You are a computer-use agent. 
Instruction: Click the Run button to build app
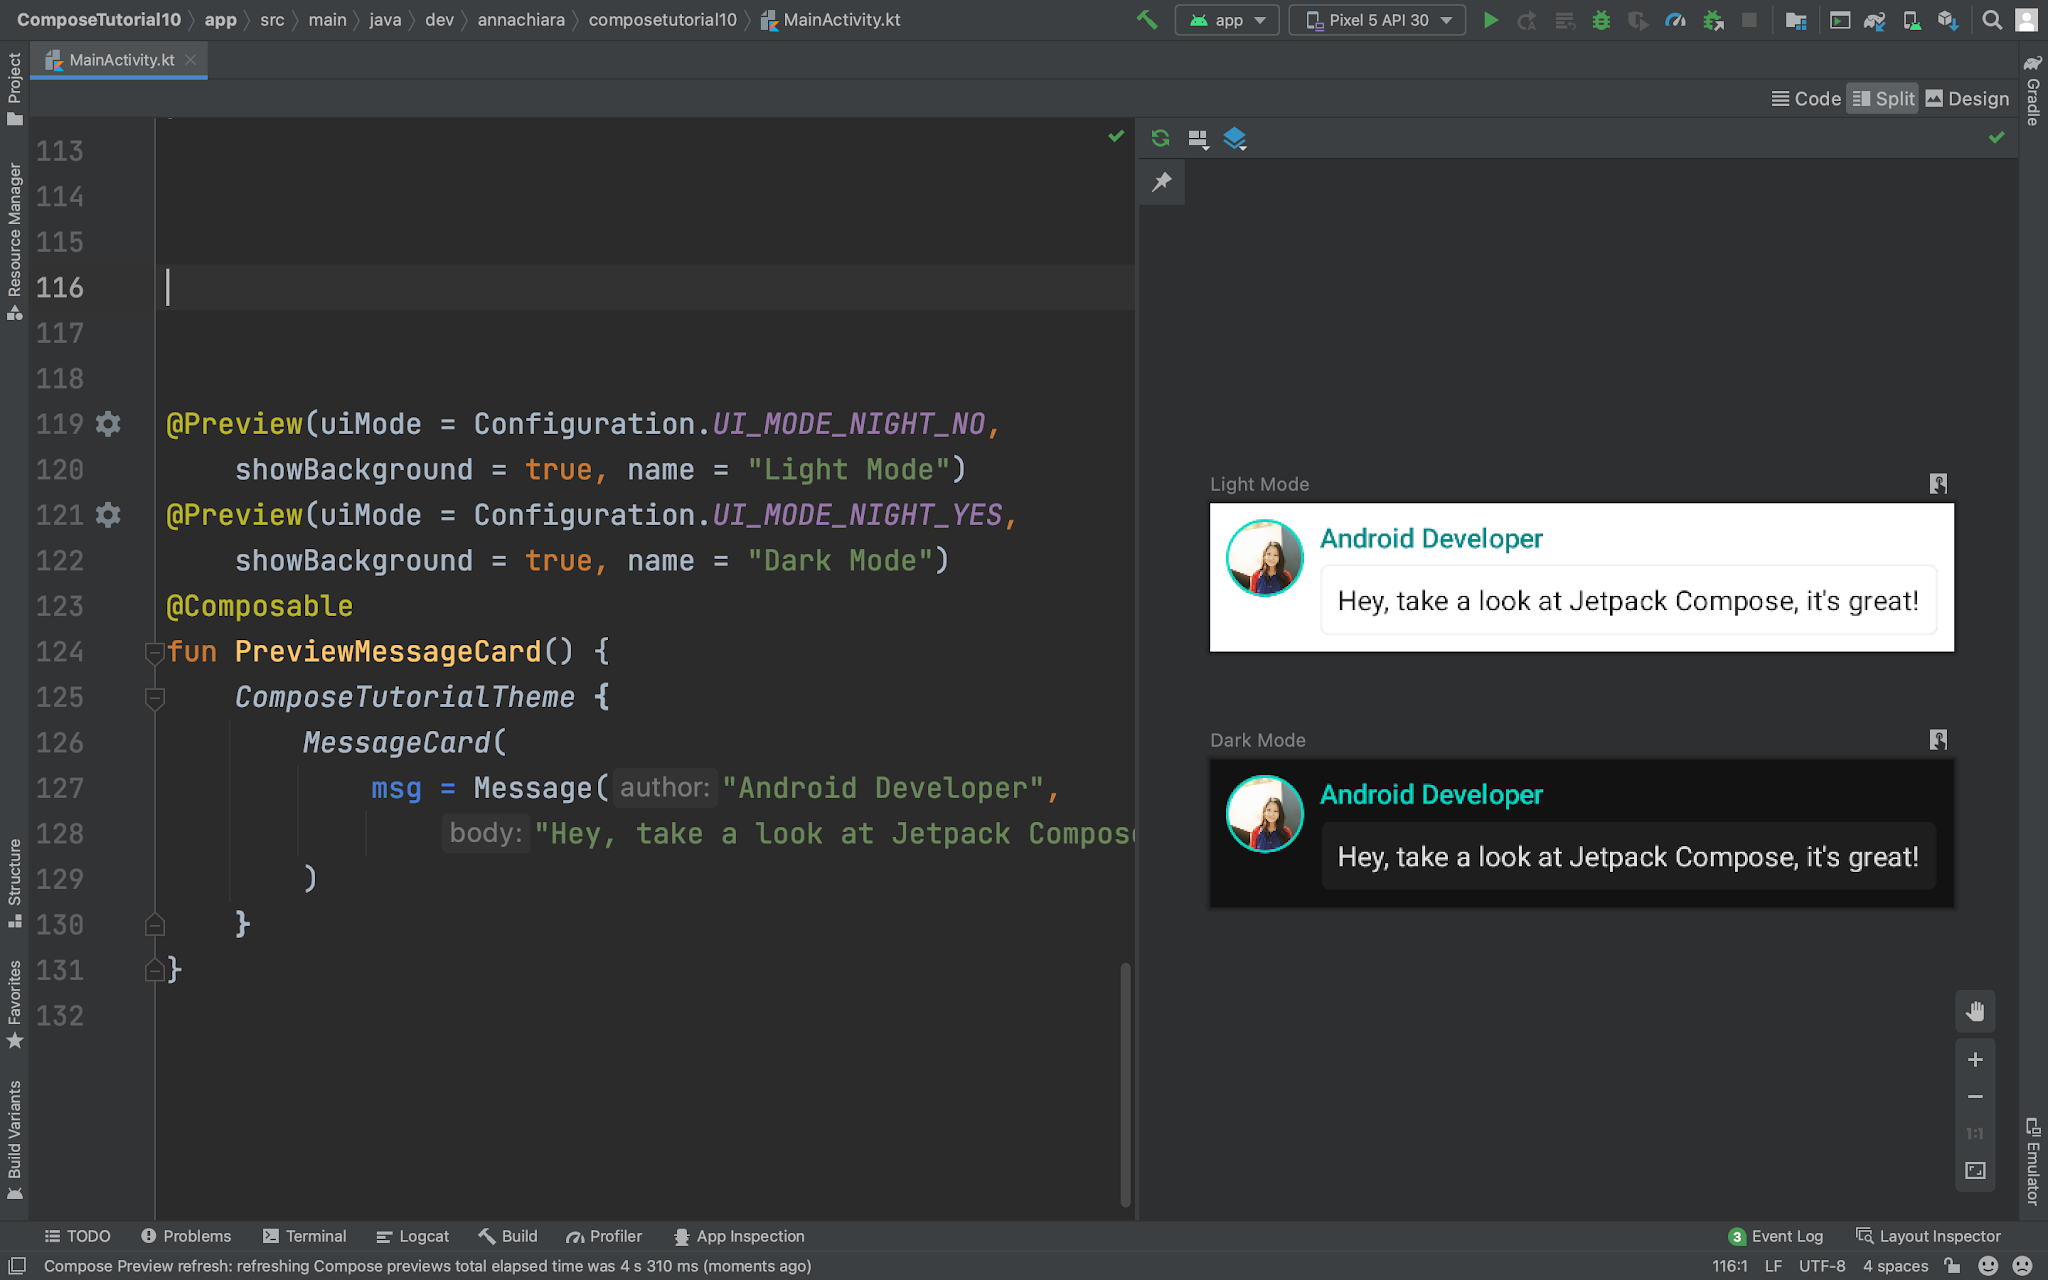pos(1491,19)
